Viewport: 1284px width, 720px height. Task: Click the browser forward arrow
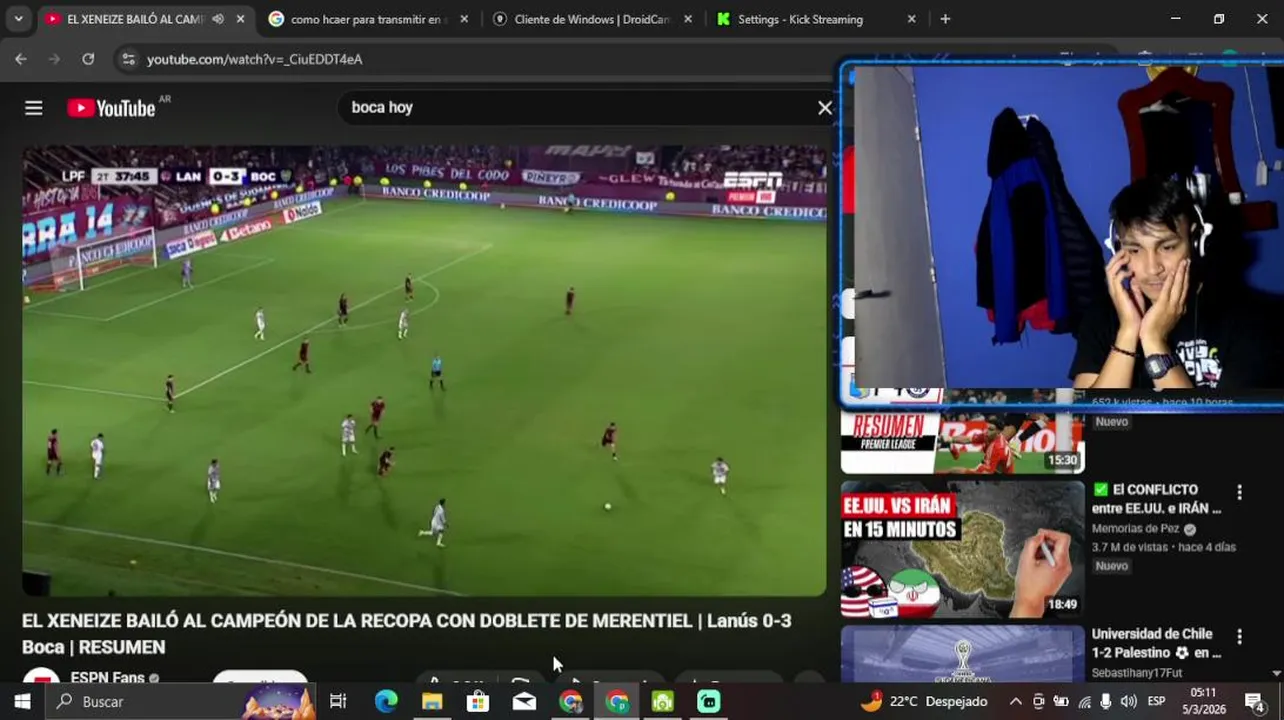click(55, 59)
